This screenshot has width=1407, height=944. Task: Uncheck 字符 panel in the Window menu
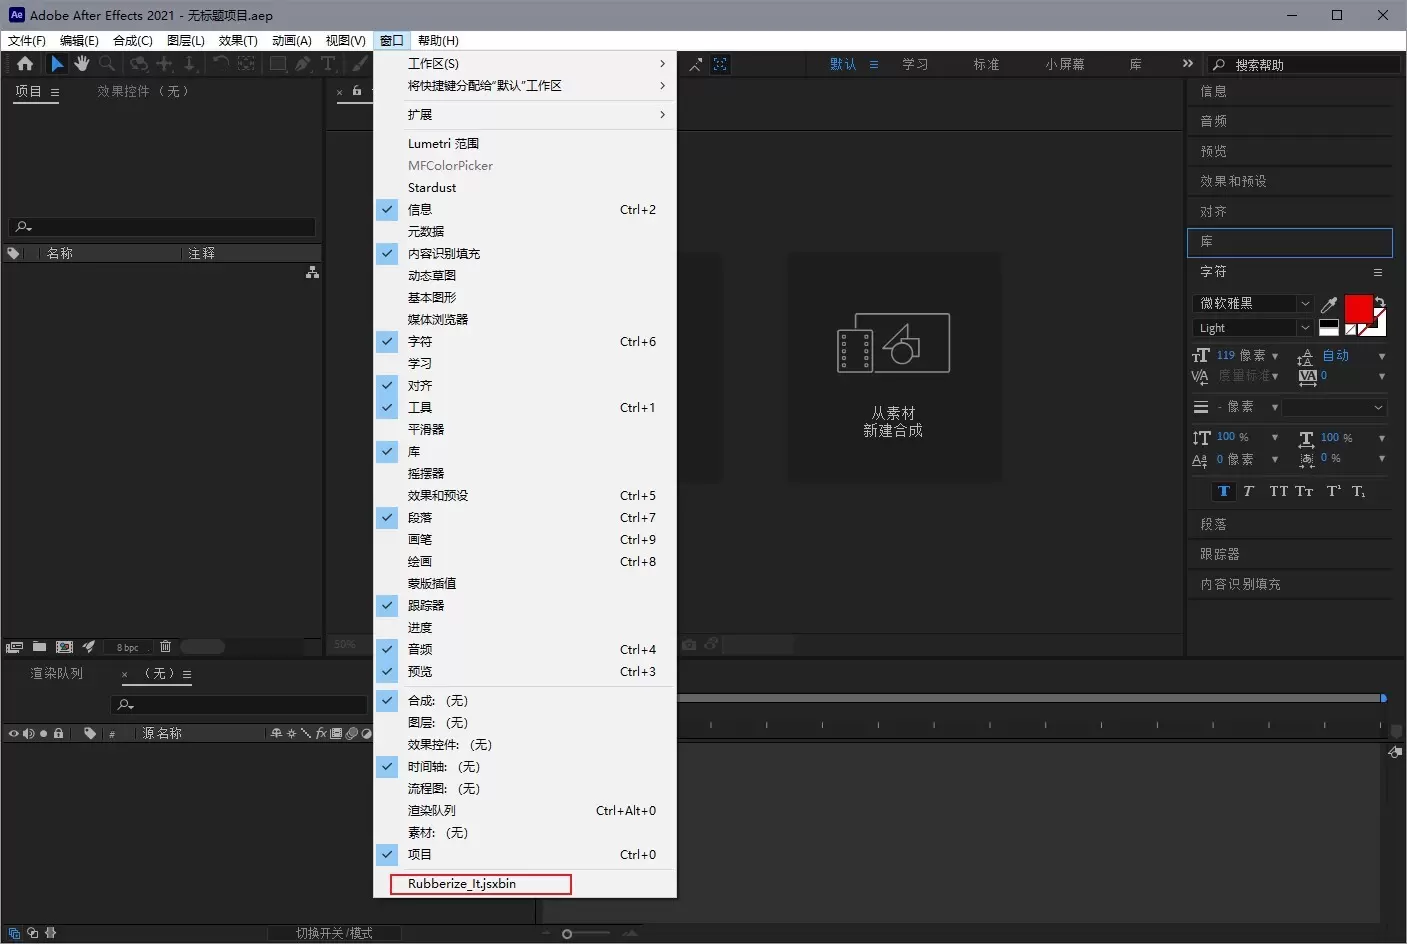[525, 342]
